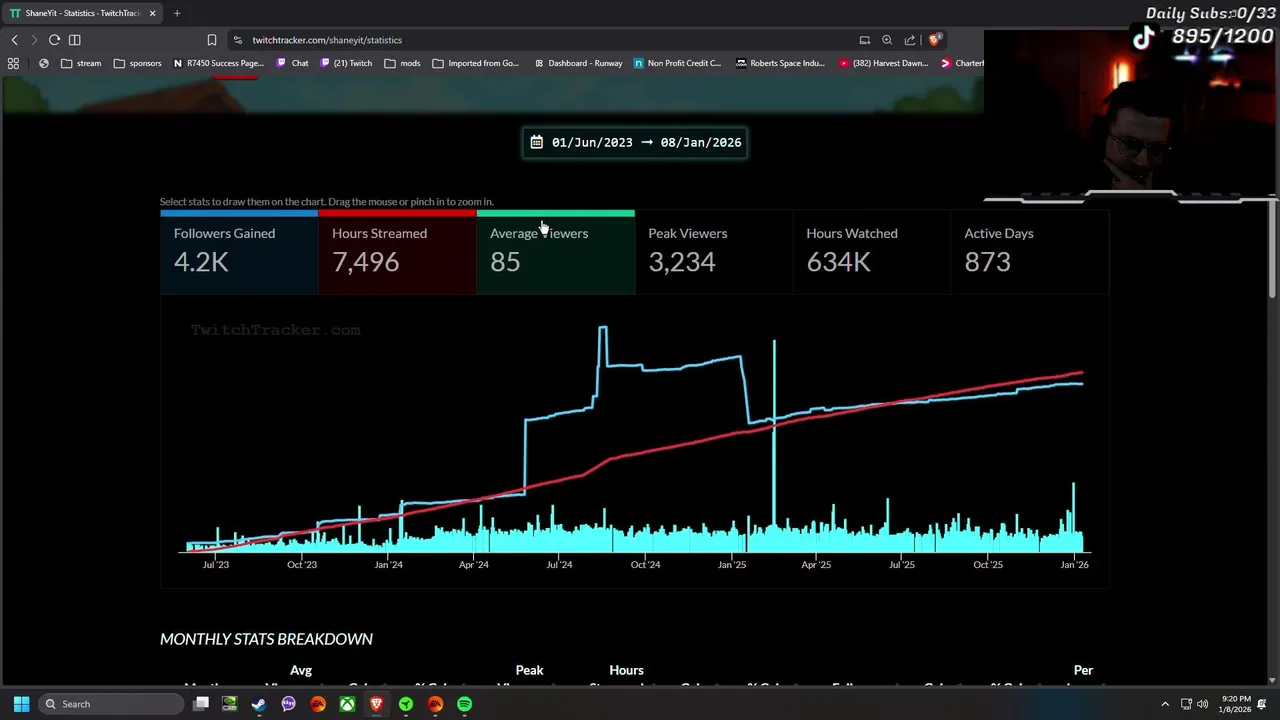The image size is (1280, 720).
Task: Toggle Active Days stat on chart
Action: pyautogui.click(x=1029, y=252)
